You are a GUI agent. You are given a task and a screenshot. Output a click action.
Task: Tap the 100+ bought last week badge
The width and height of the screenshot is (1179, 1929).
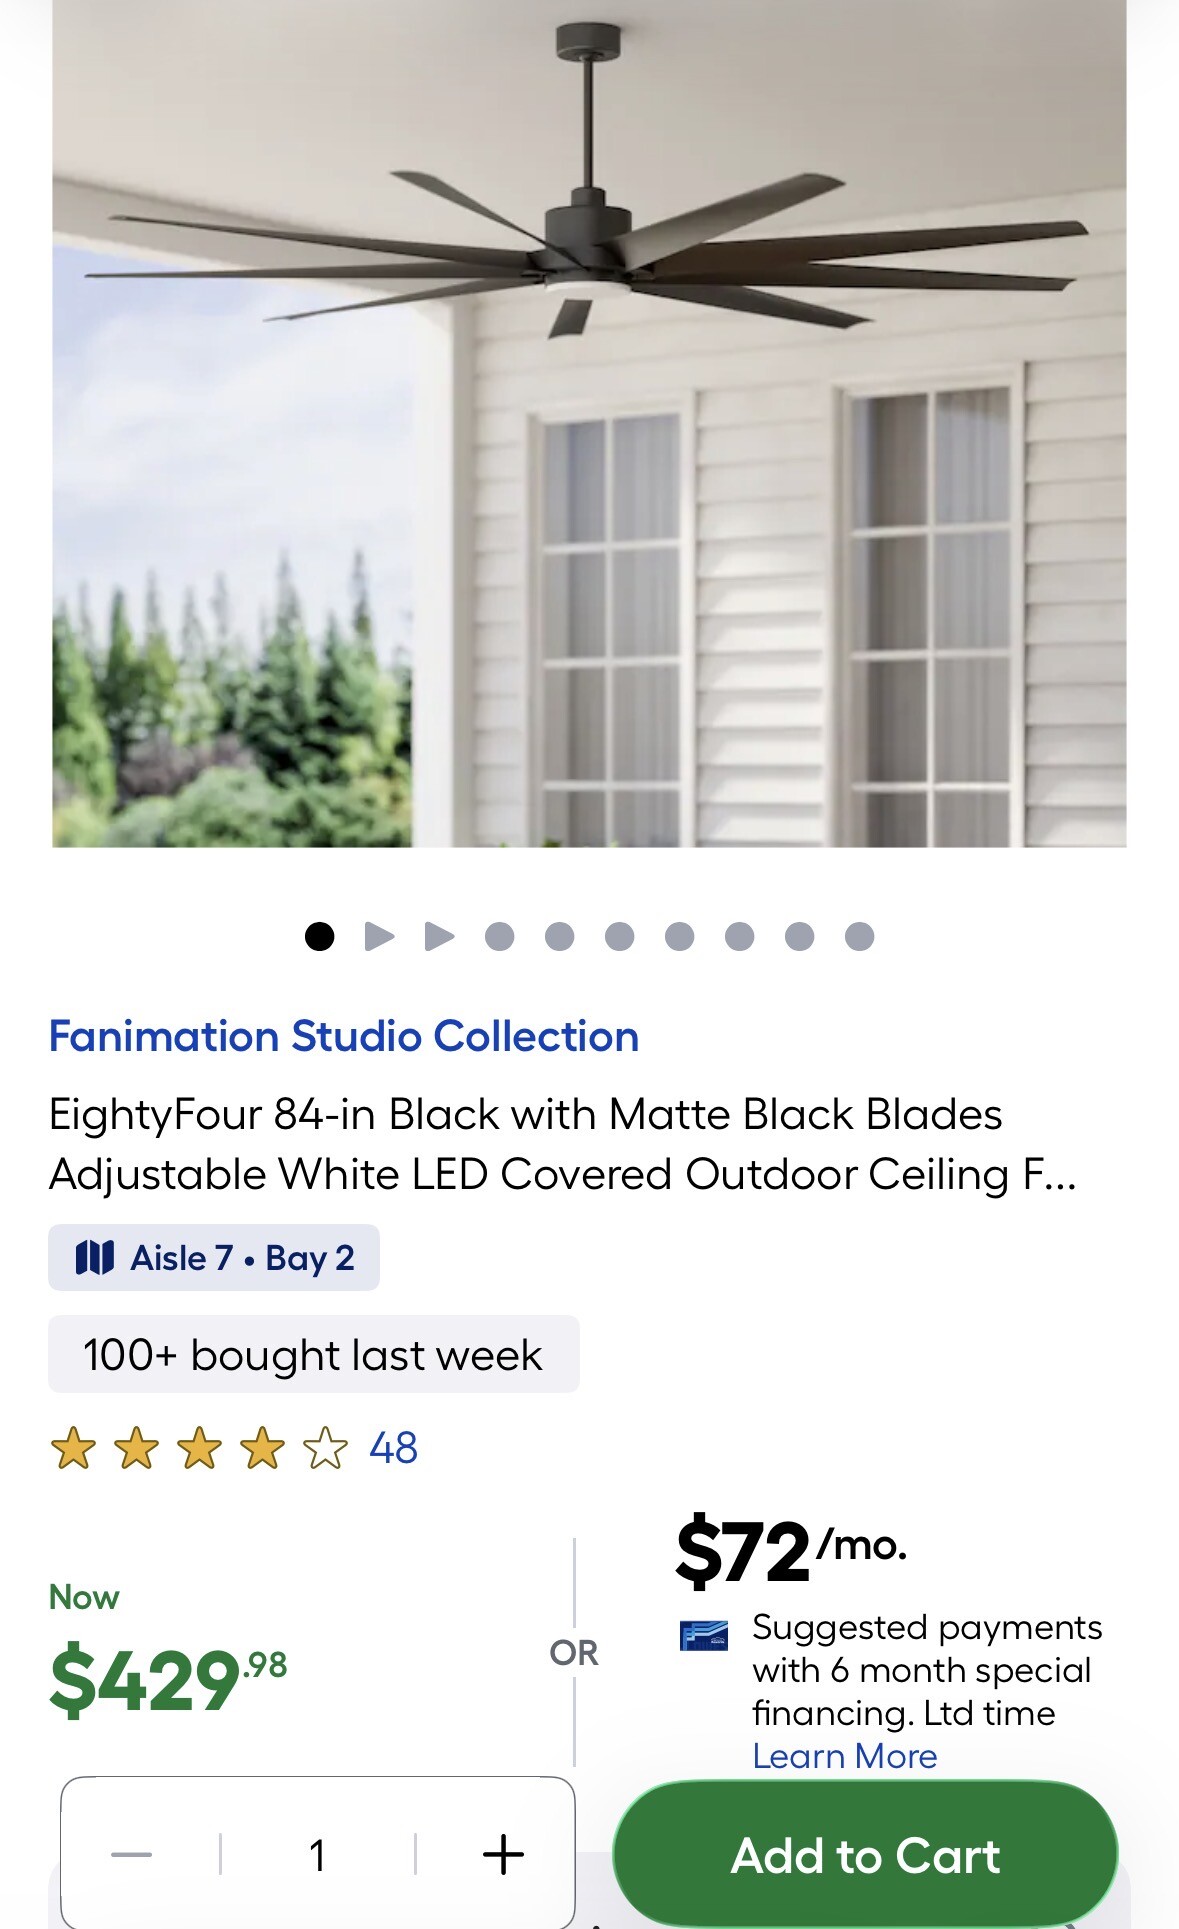[x=313, y=1355]
